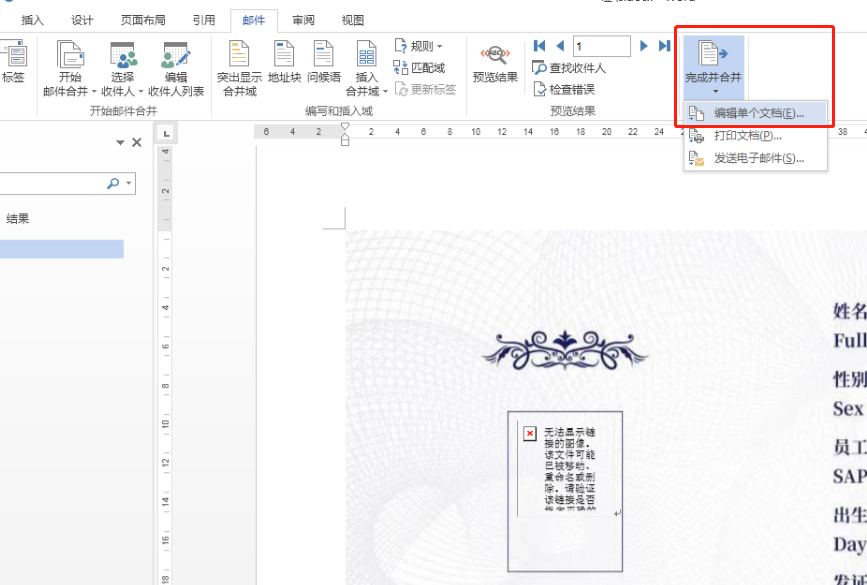Image resolution: width=867 pixels, height=585 pixels.
Task: Open the 页面布局 tab
Action: (143, 20)
